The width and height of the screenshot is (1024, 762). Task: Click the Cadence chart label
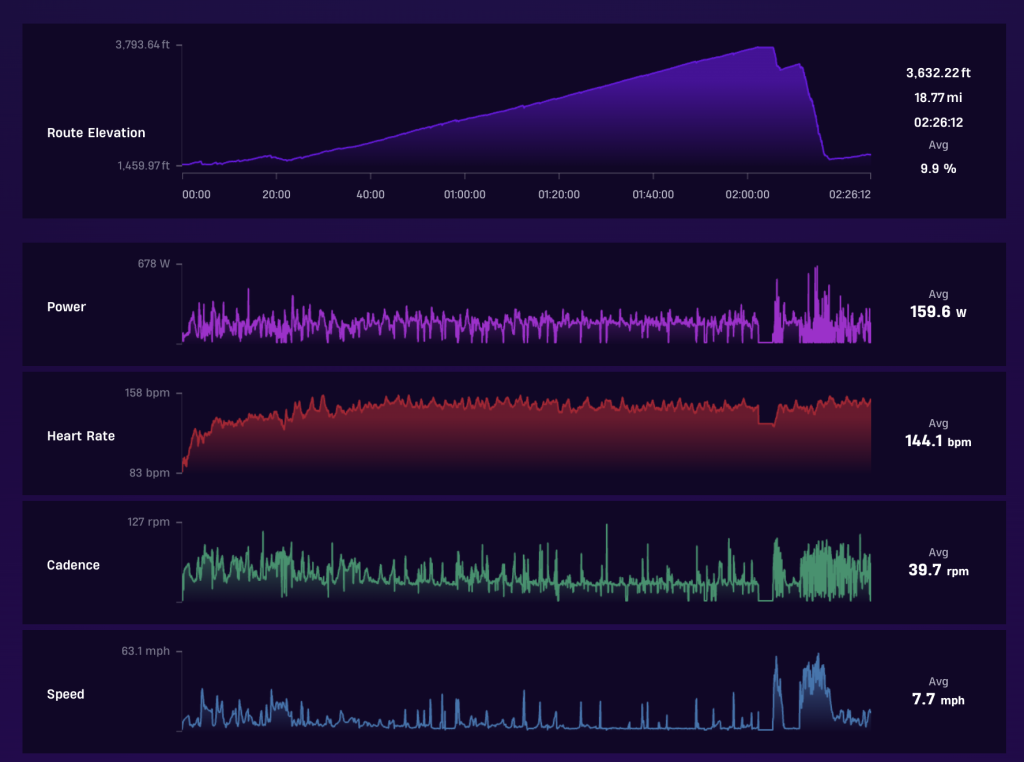[73, 565]
